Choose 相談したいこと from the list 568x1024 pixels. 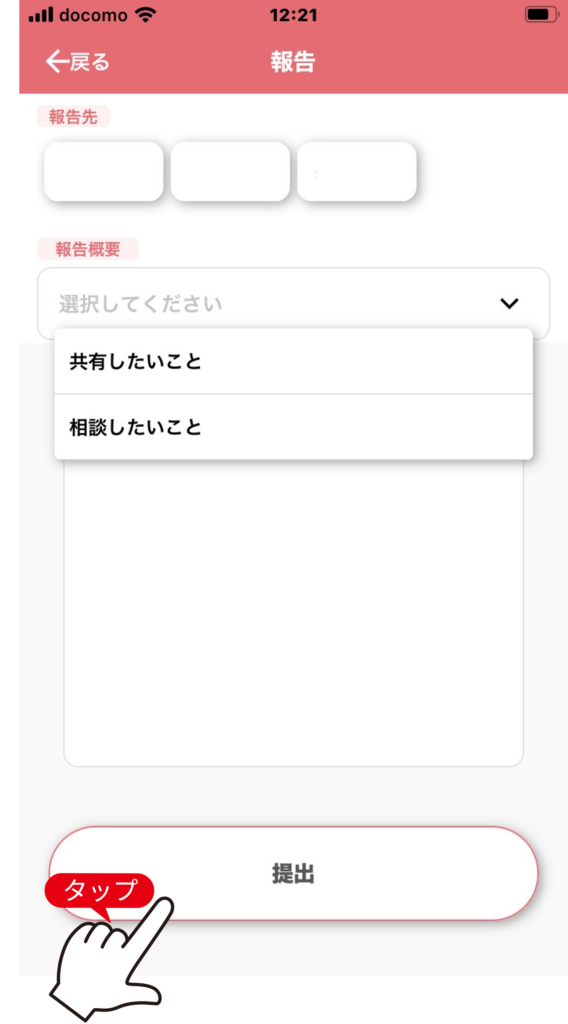click(x=293, y=427)
